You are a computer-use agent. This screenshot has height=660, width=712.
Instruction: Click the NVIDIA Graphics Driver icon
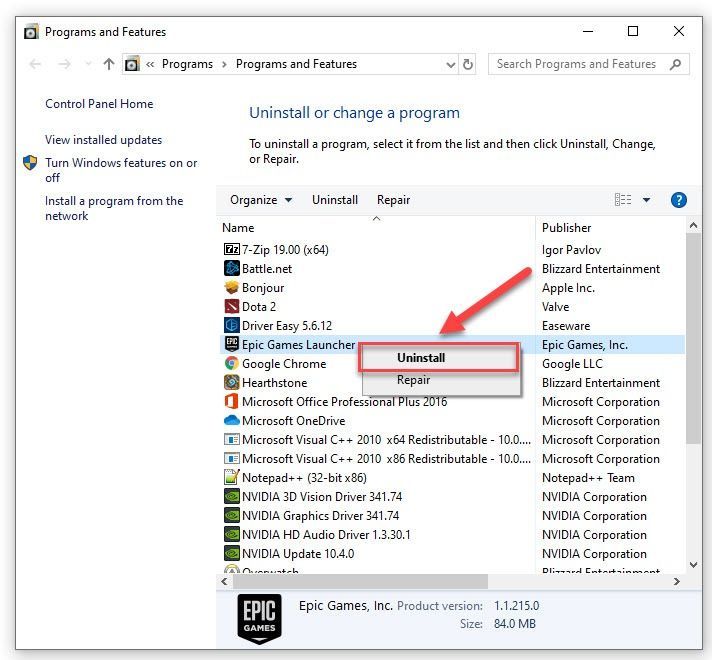(232, 515)
